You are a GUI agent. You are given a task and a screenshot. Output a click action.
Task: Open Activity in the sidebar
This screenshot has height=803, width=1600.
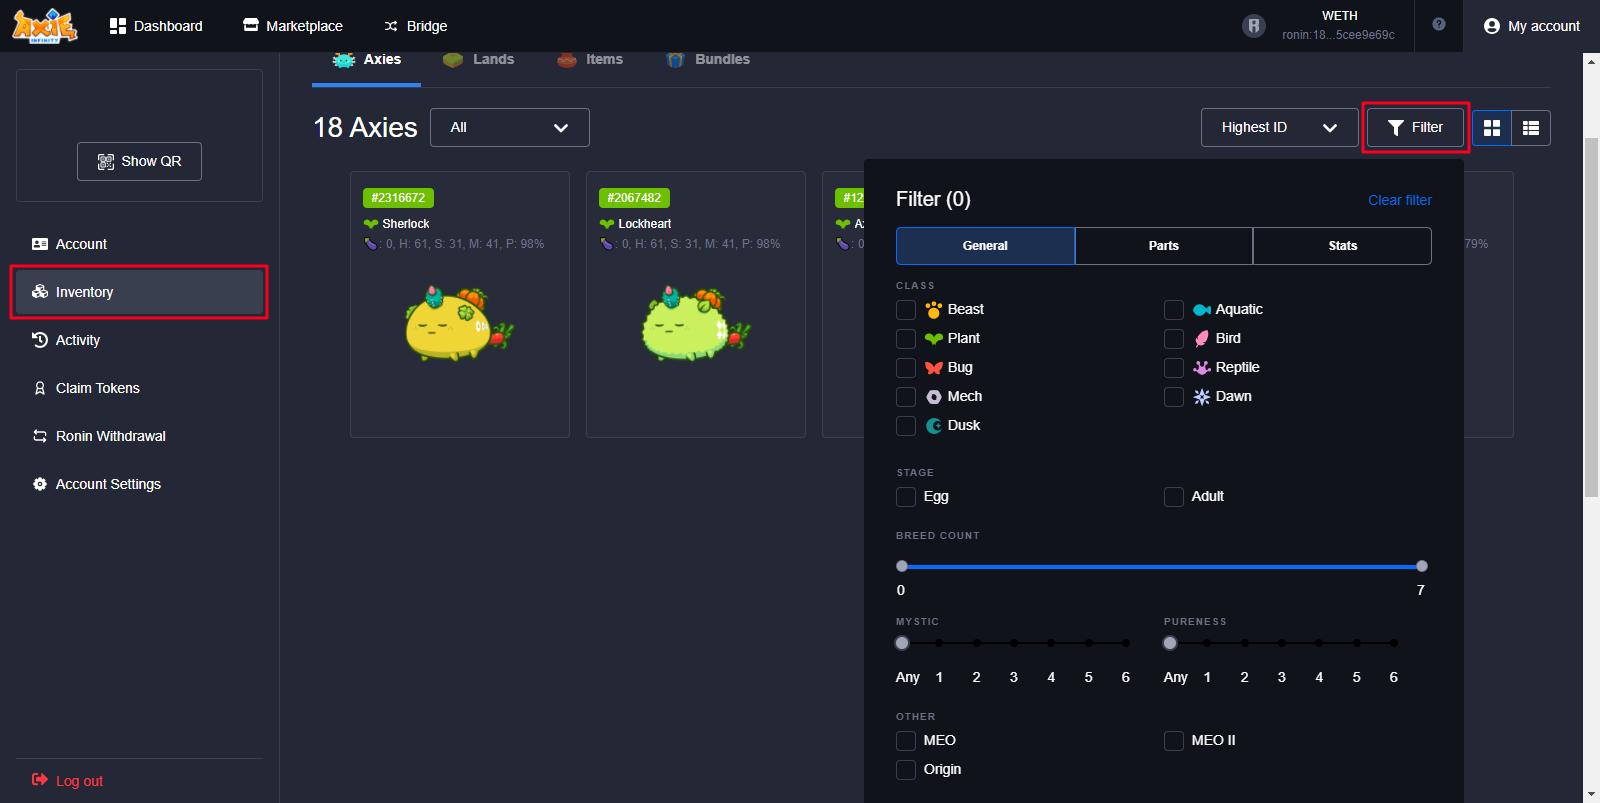tap(139, 340)
